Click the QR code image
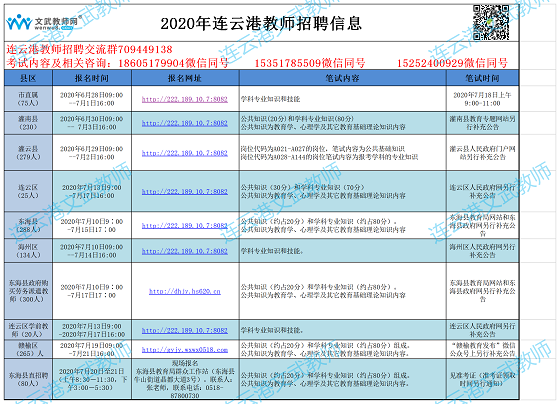Screen dimensions: 560x404 pos(491,22)
